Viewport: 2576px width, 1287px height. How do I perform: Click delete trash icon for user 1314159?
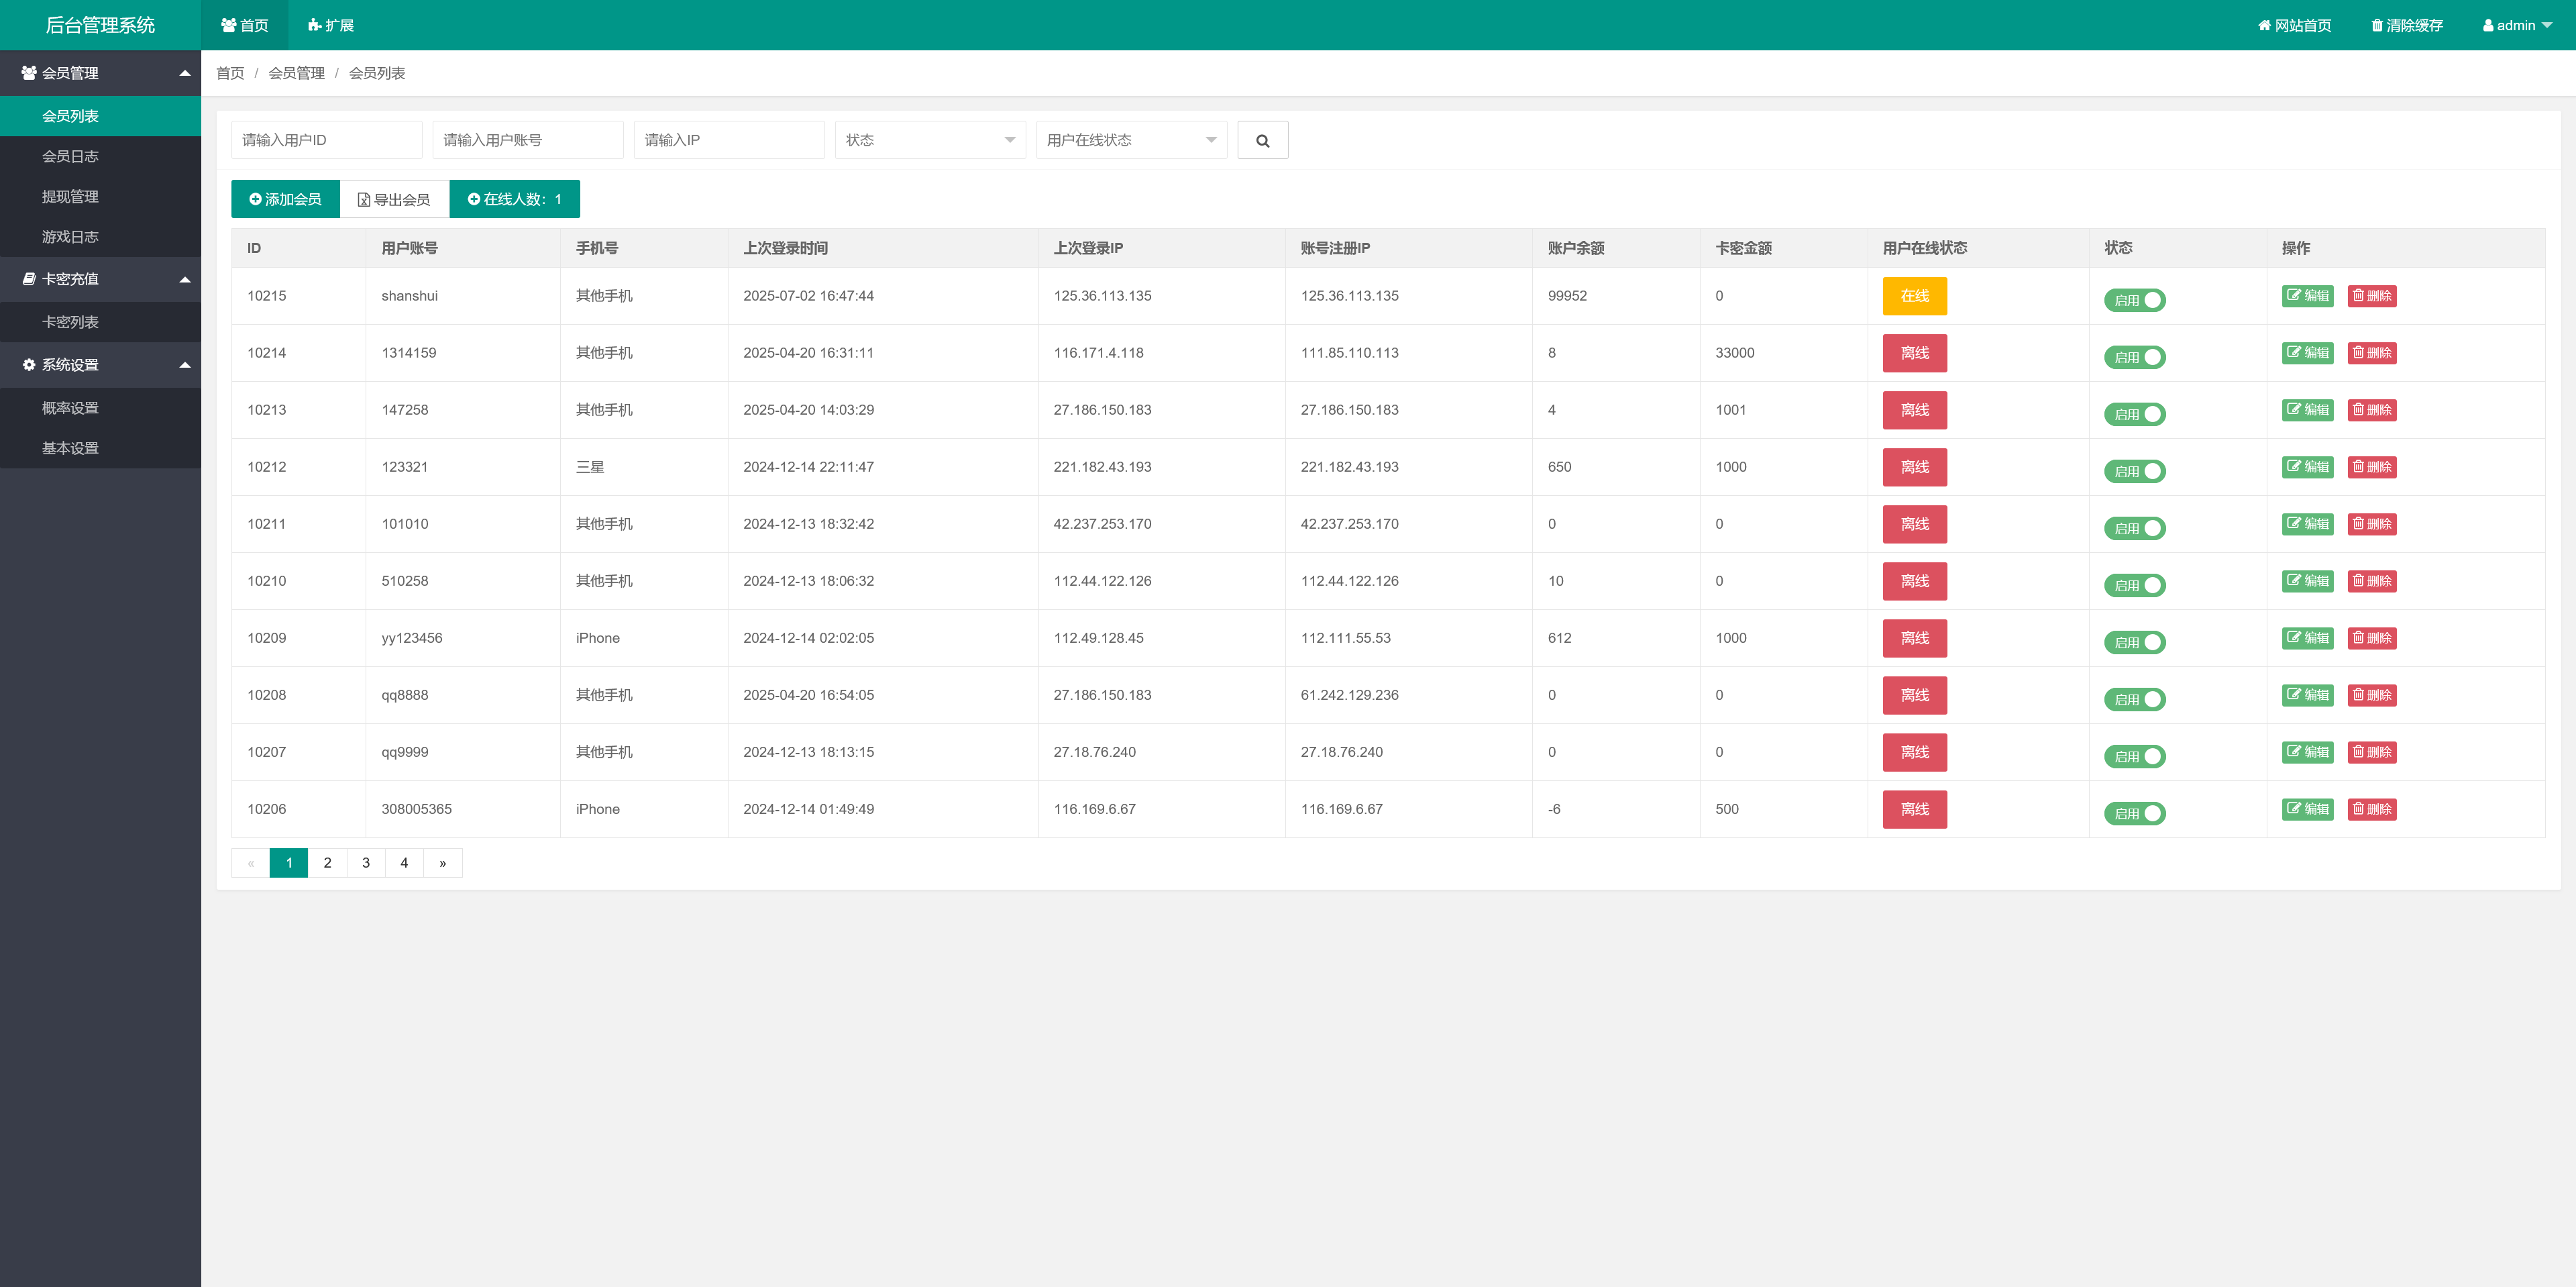[x=2358, y=353]
